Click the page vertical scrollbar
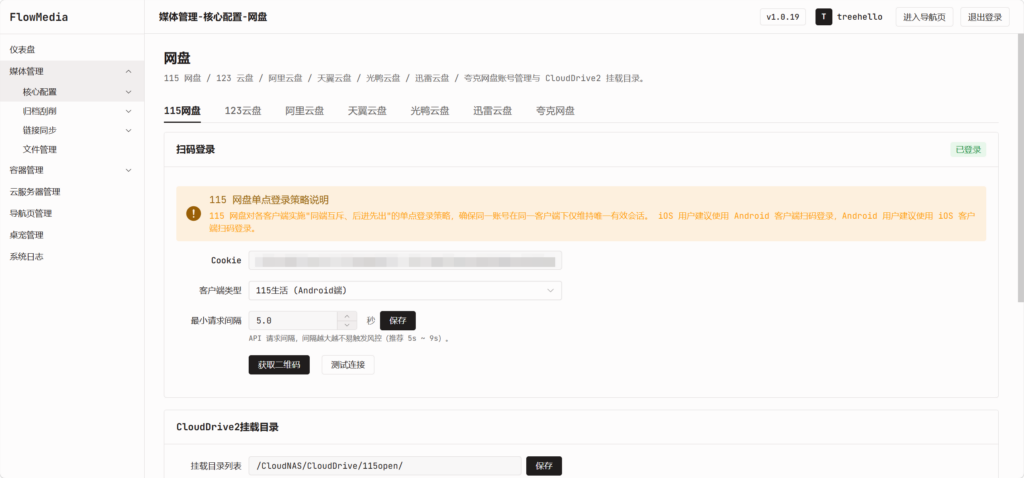 (1020, 168)
